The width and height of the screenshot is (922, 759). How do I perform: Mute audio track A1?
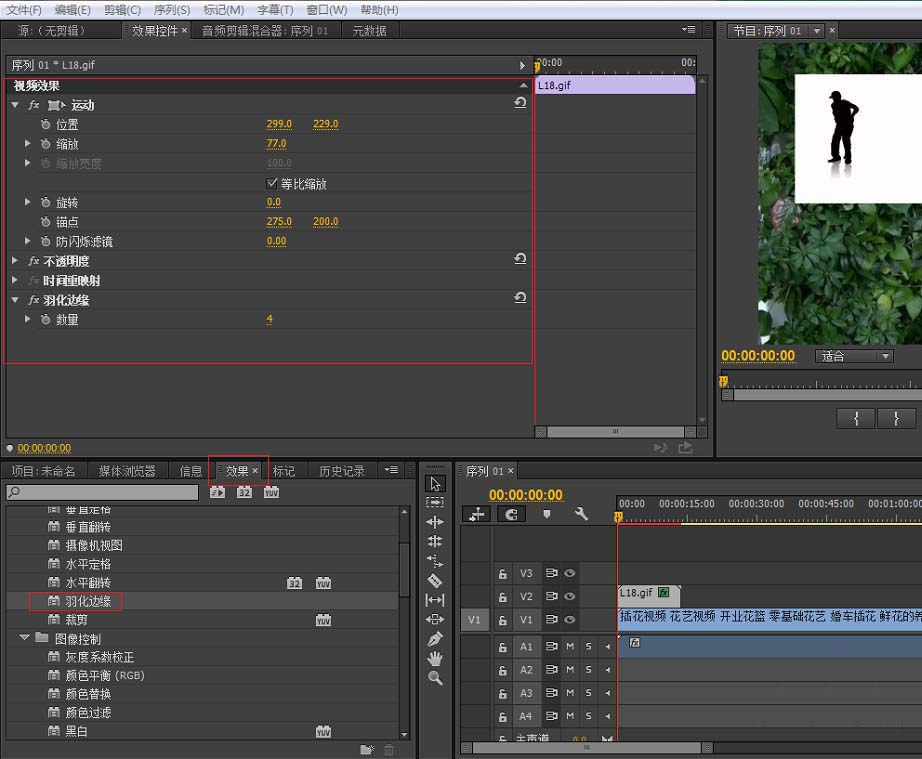point(570,647)
